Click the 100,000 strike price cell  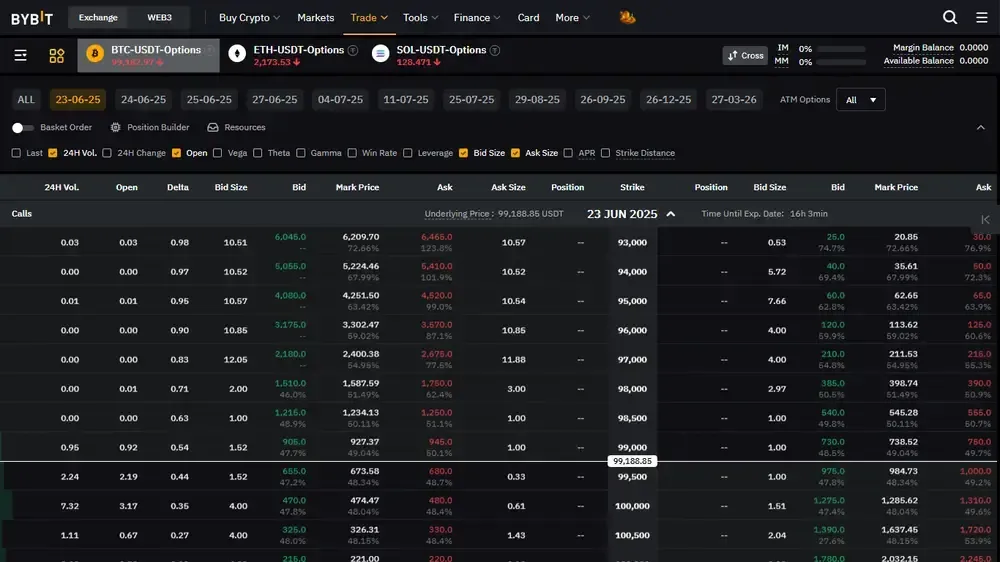pos(632,506)
